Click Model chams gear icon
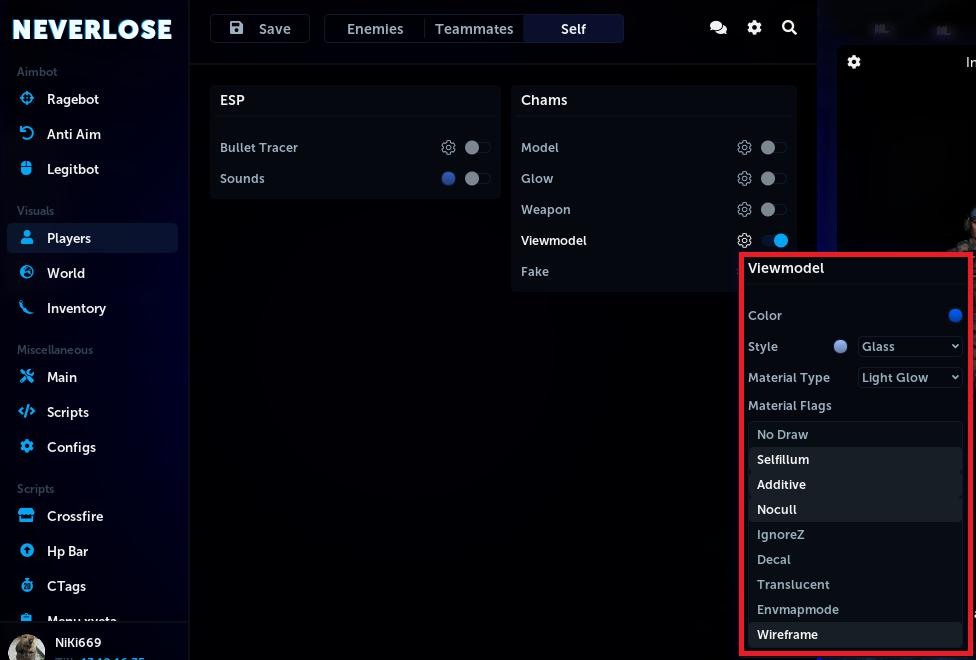The width and height of the screenshot is (976, 660). [x=744, y=147]
